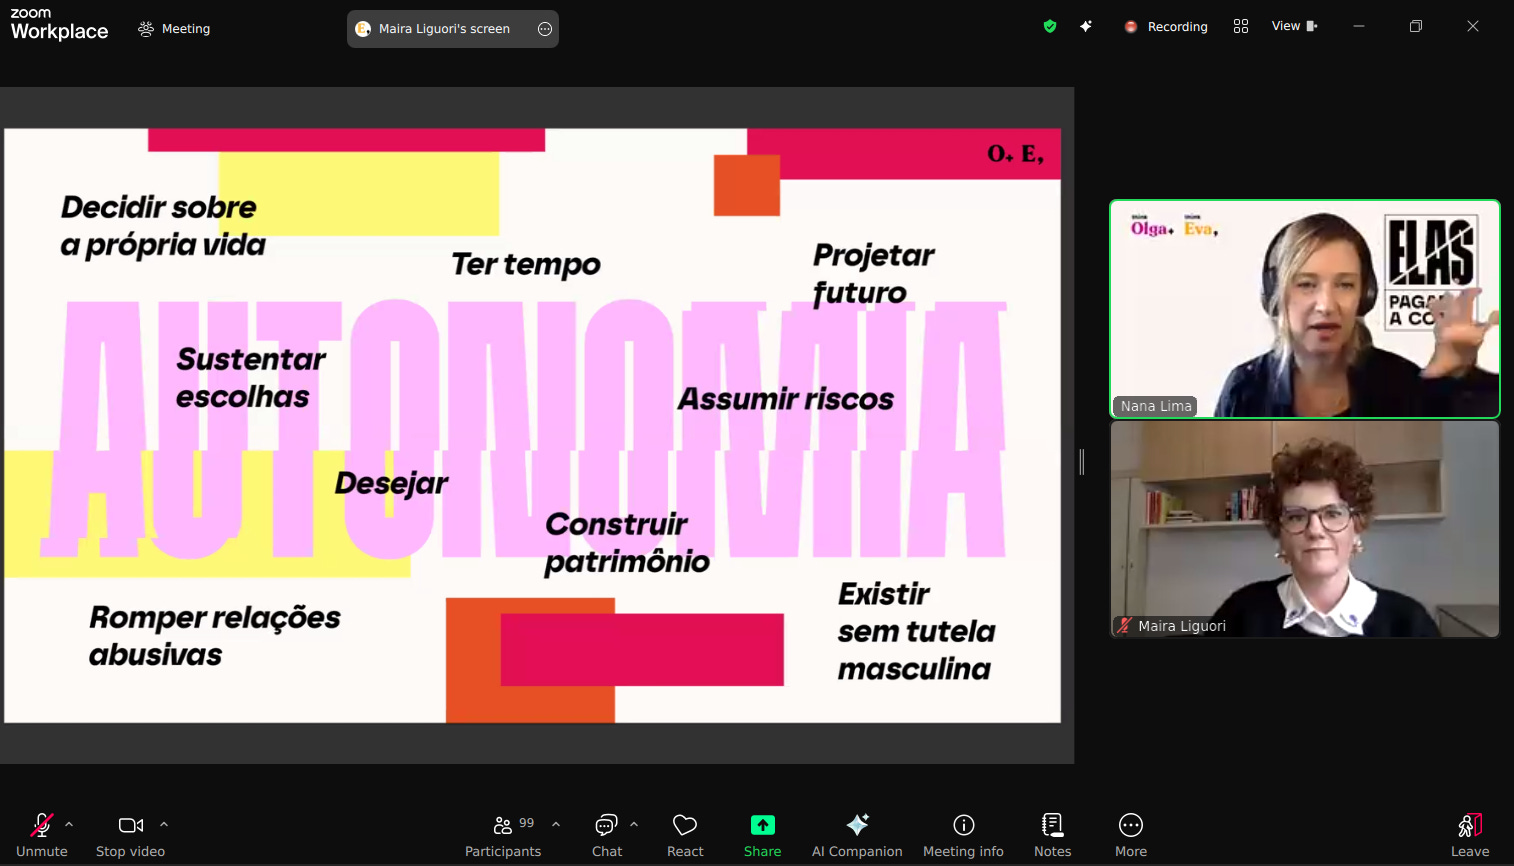The height and width of the screenshot is (866, 1514).
Task: Select the Meeting tab
Action: 174,29
